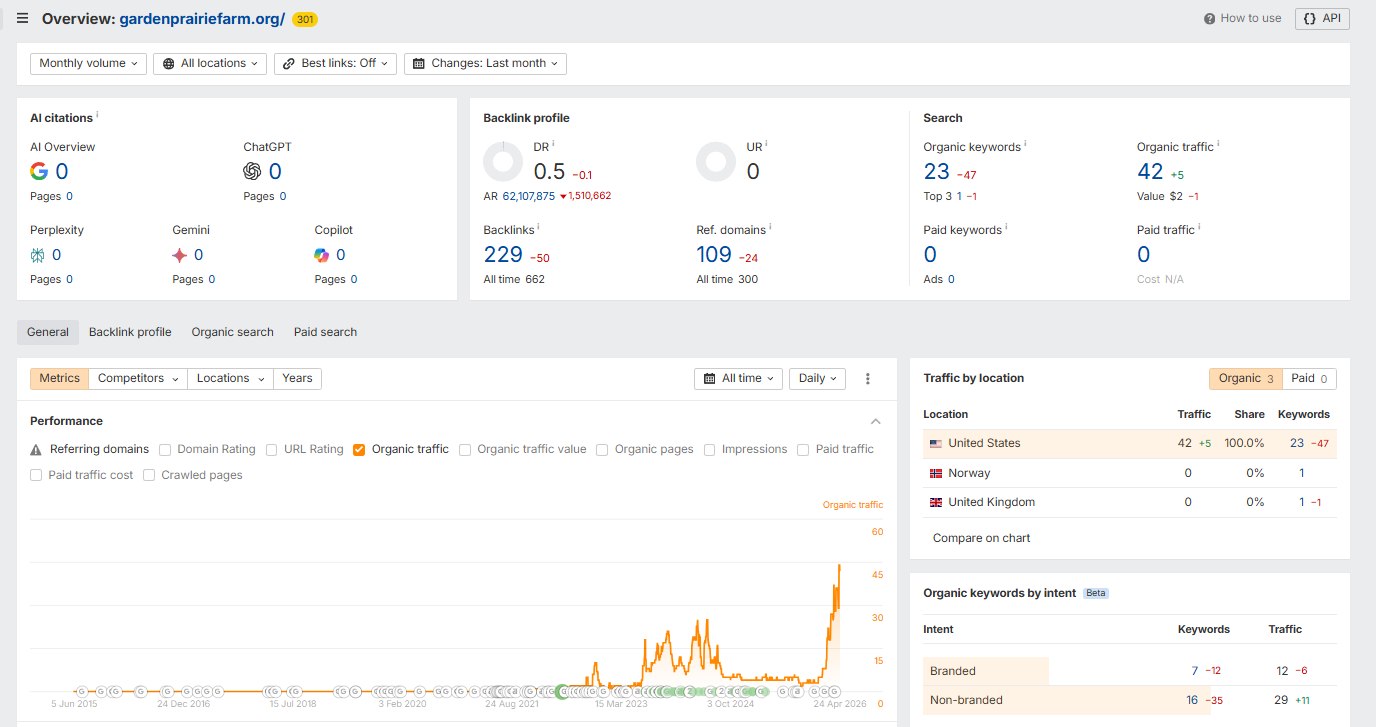Click the Copilot logo icon
The height and width of the screenshot is (727, 1376).
point(322,255)
